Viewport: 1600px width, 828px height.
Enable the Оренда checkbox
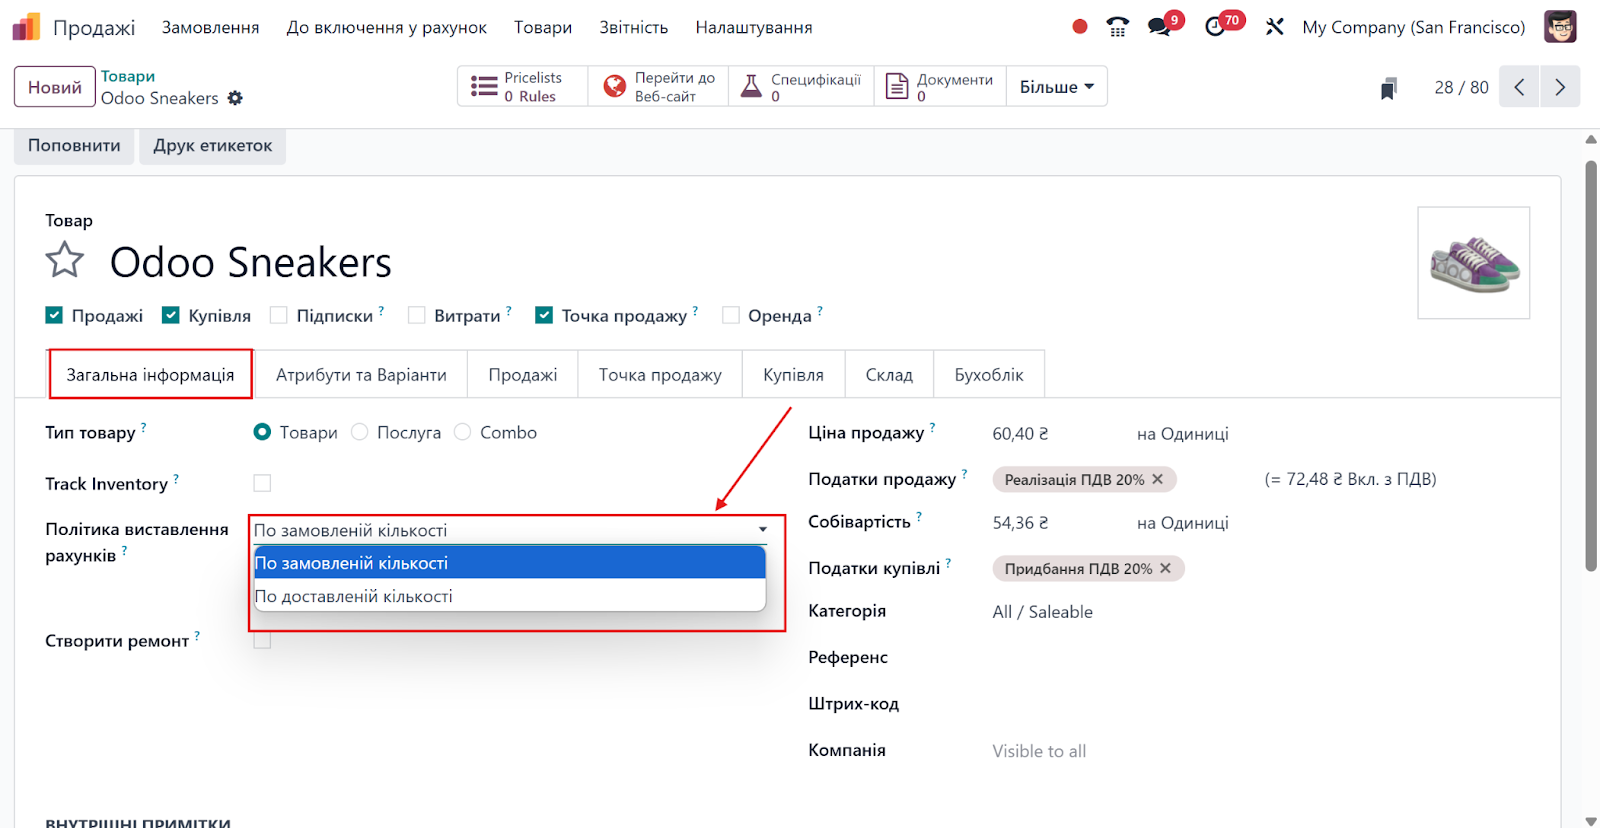point(731,315)
